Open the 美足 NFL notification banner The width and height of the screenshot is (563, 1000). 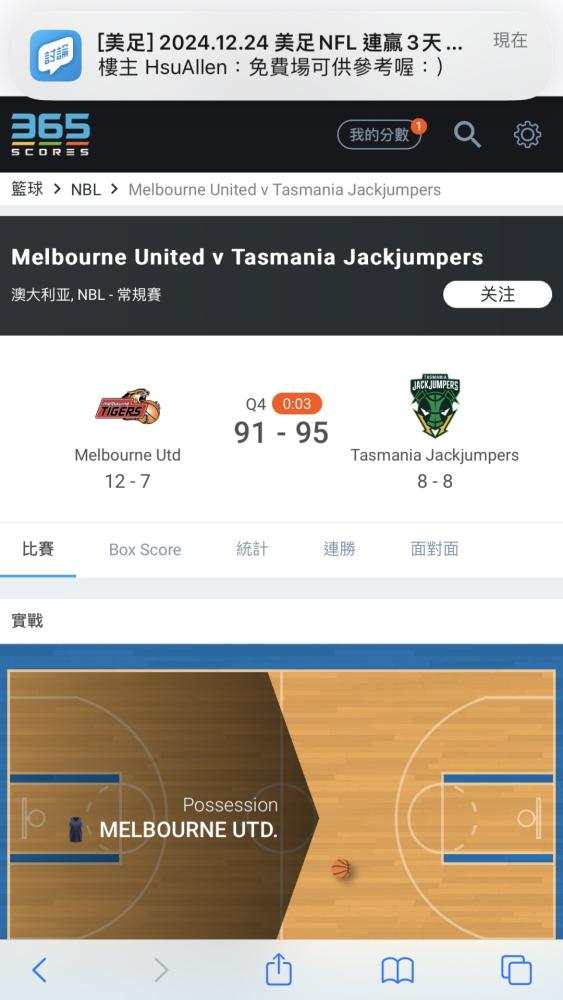tap(281, 55)
